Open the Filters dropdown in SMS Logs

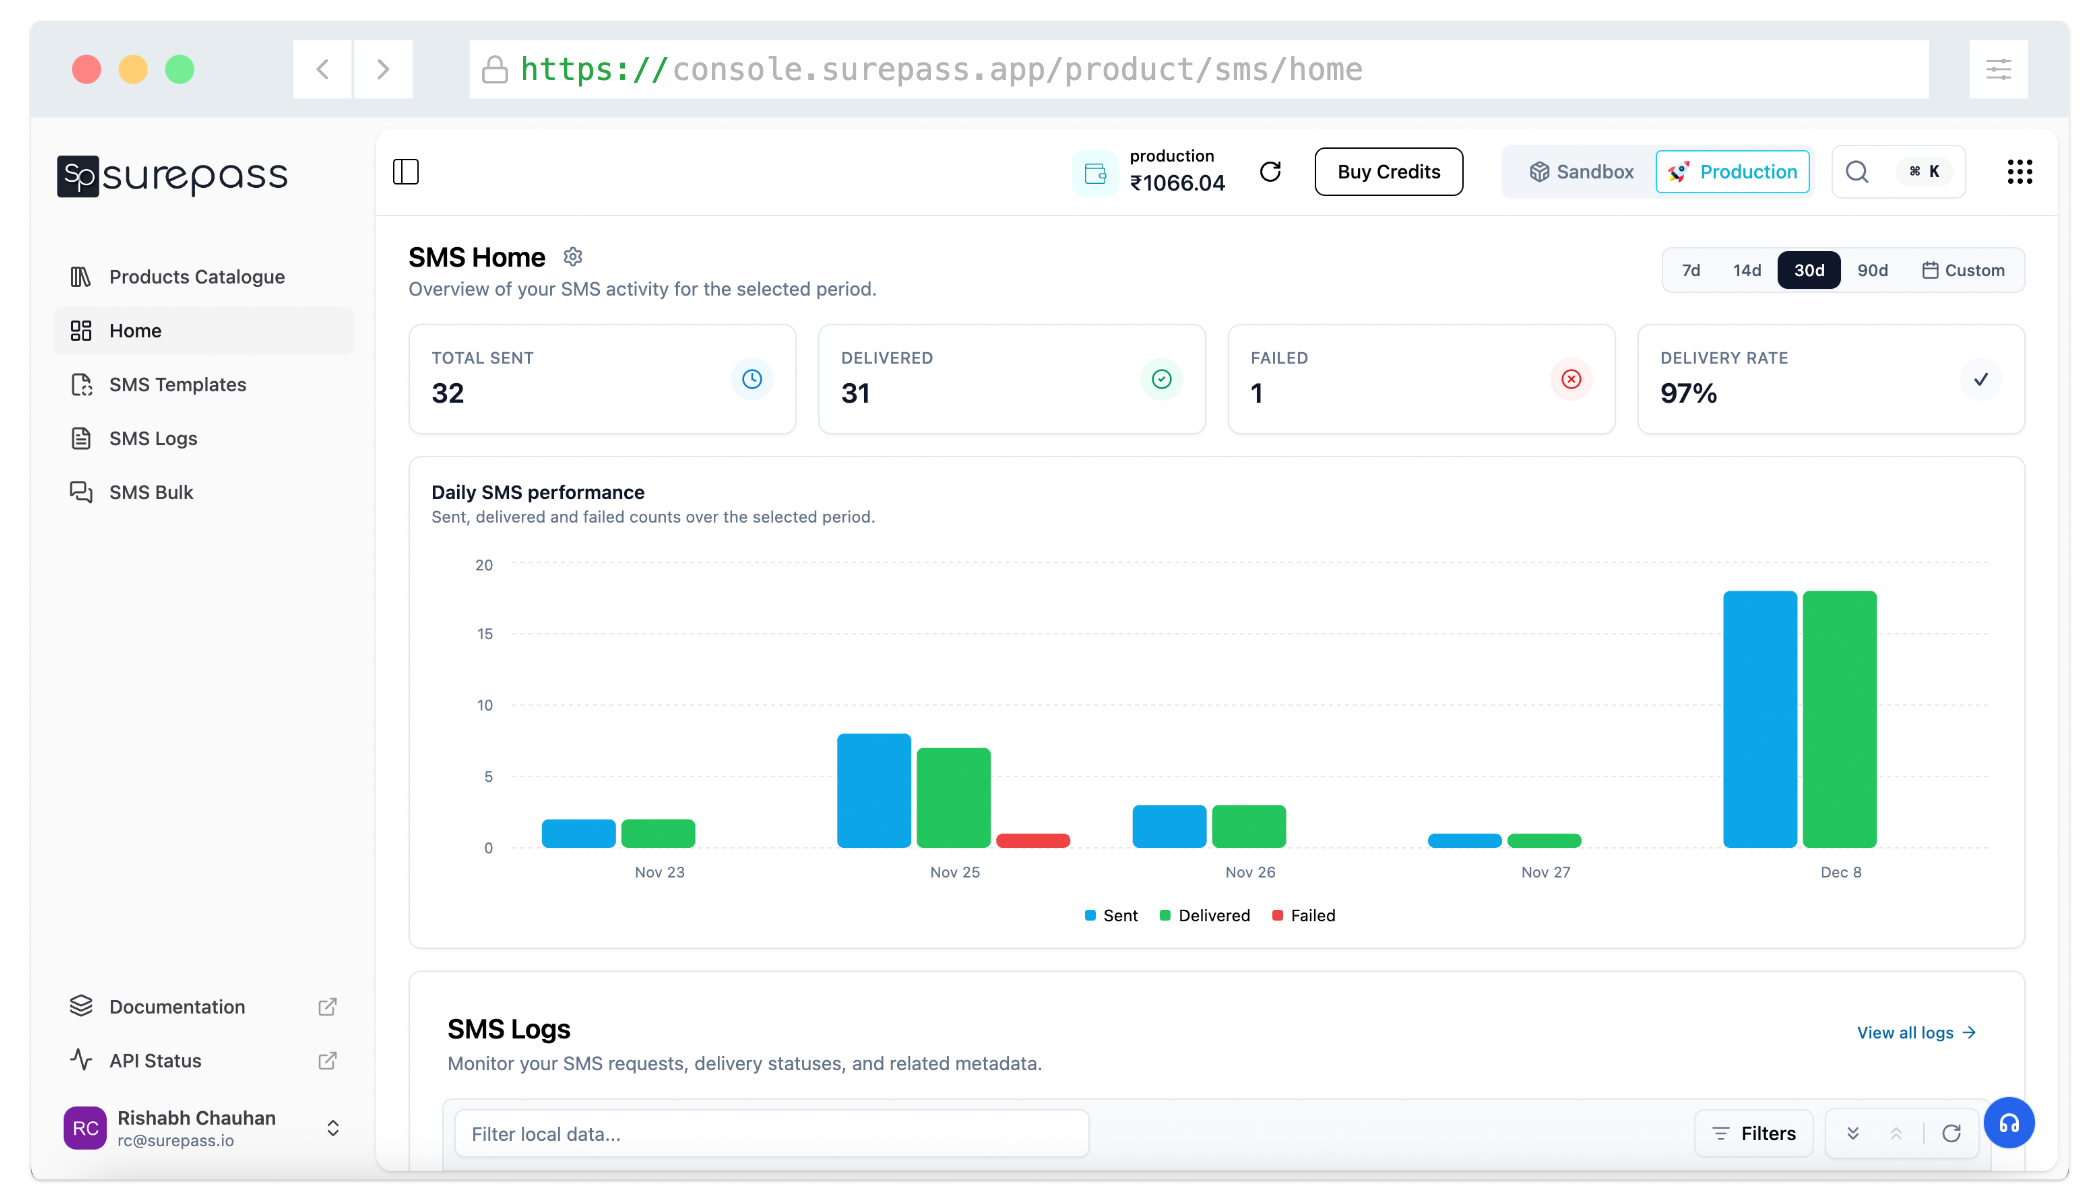(x=1753, y=1133)
